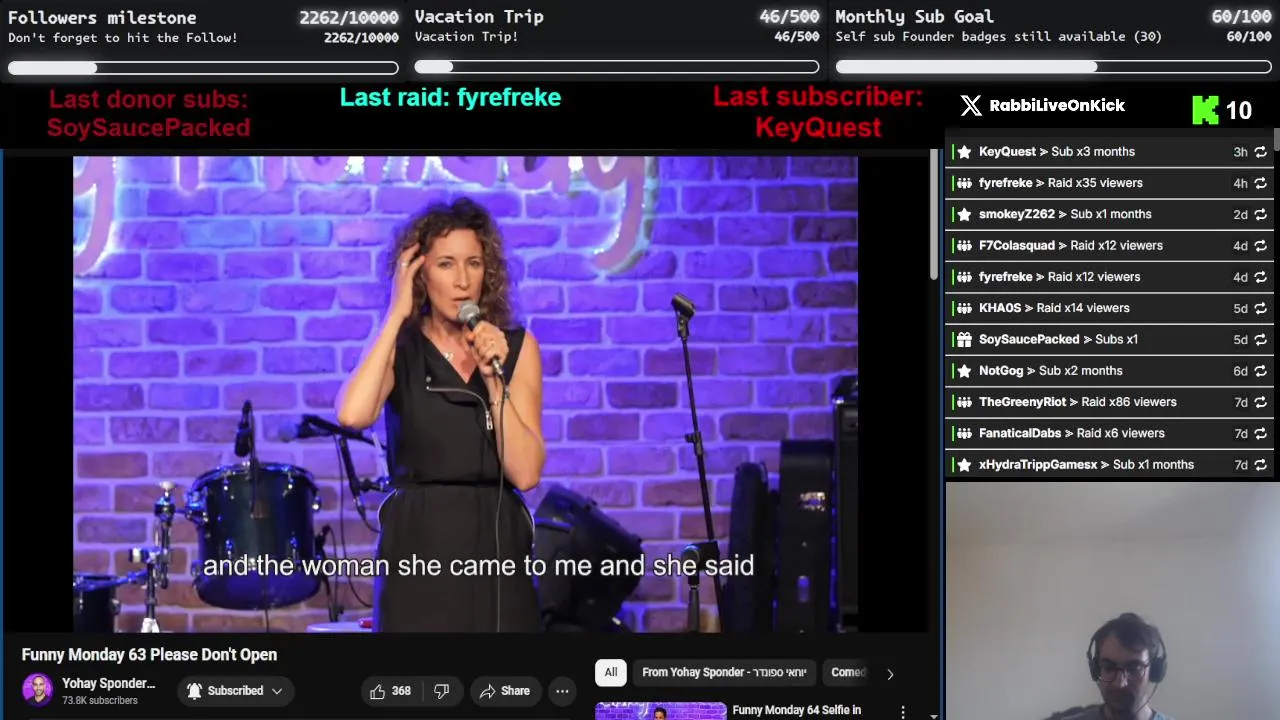
Task: Click gift icon on SoySaucePacked row
Action: click(x=964, y=339)
